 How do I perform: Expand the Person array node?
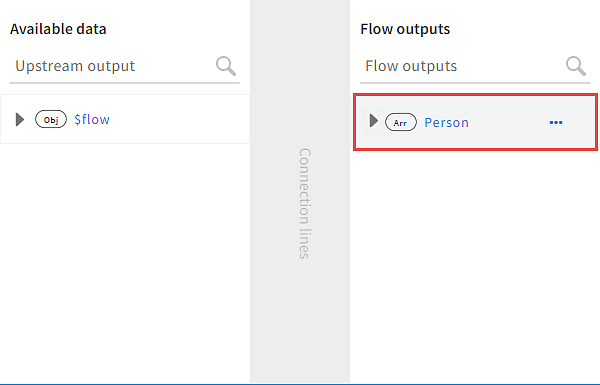tap(373, 121)
